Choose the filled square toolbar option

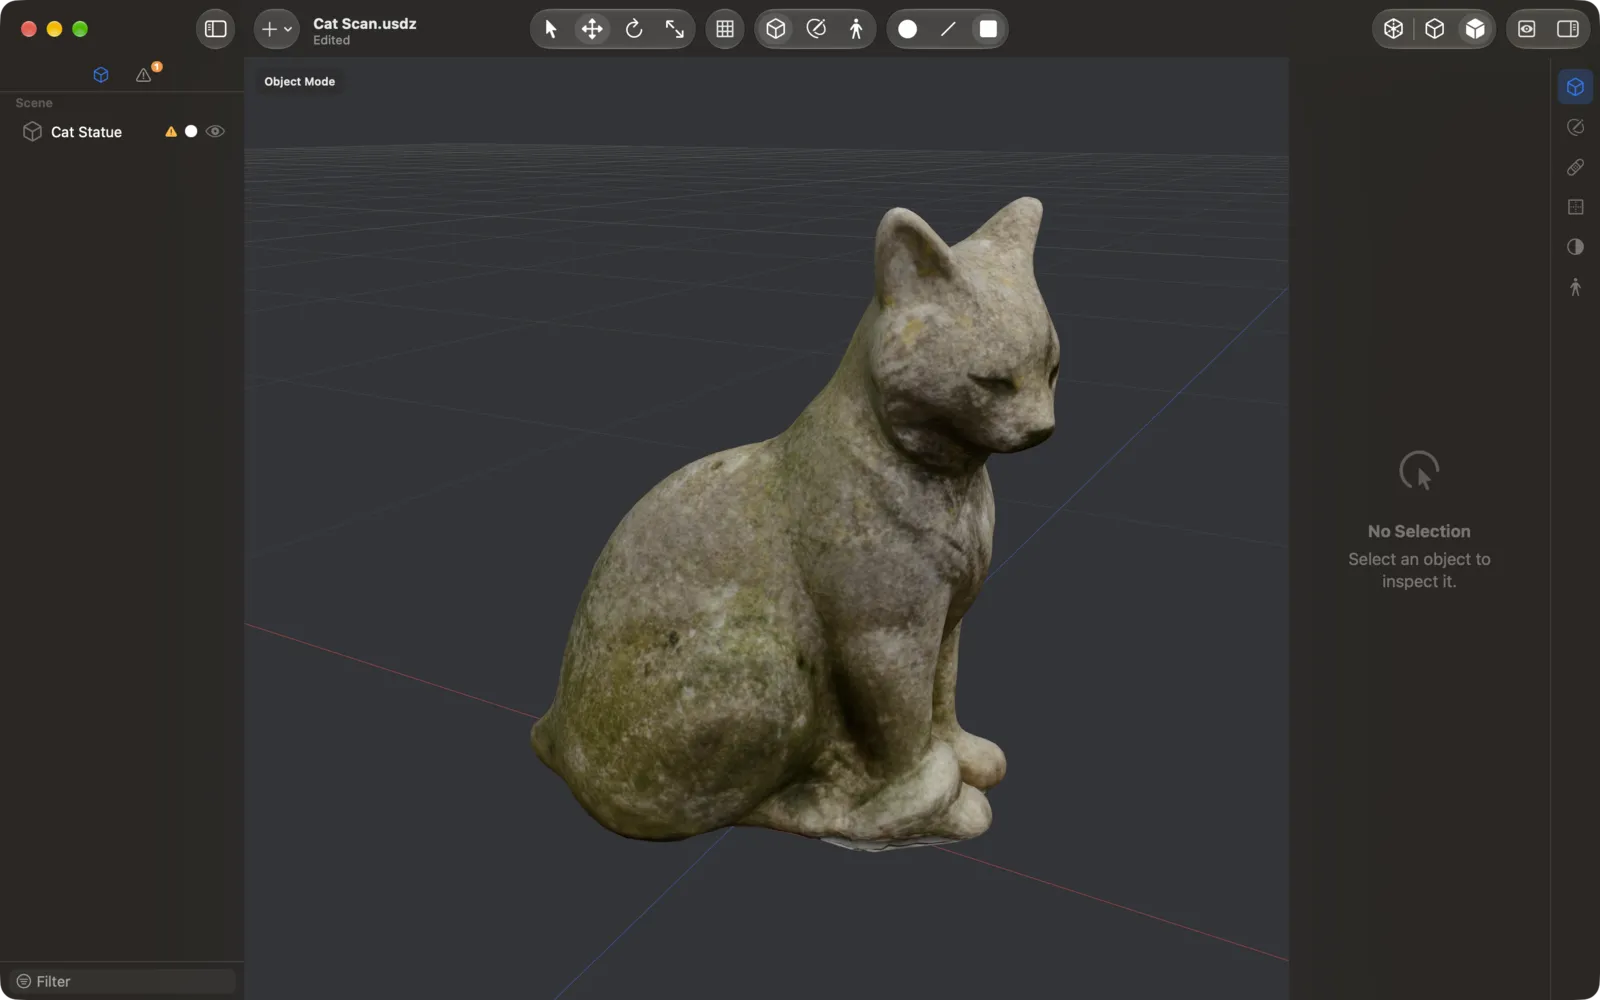tap(988, 29)
